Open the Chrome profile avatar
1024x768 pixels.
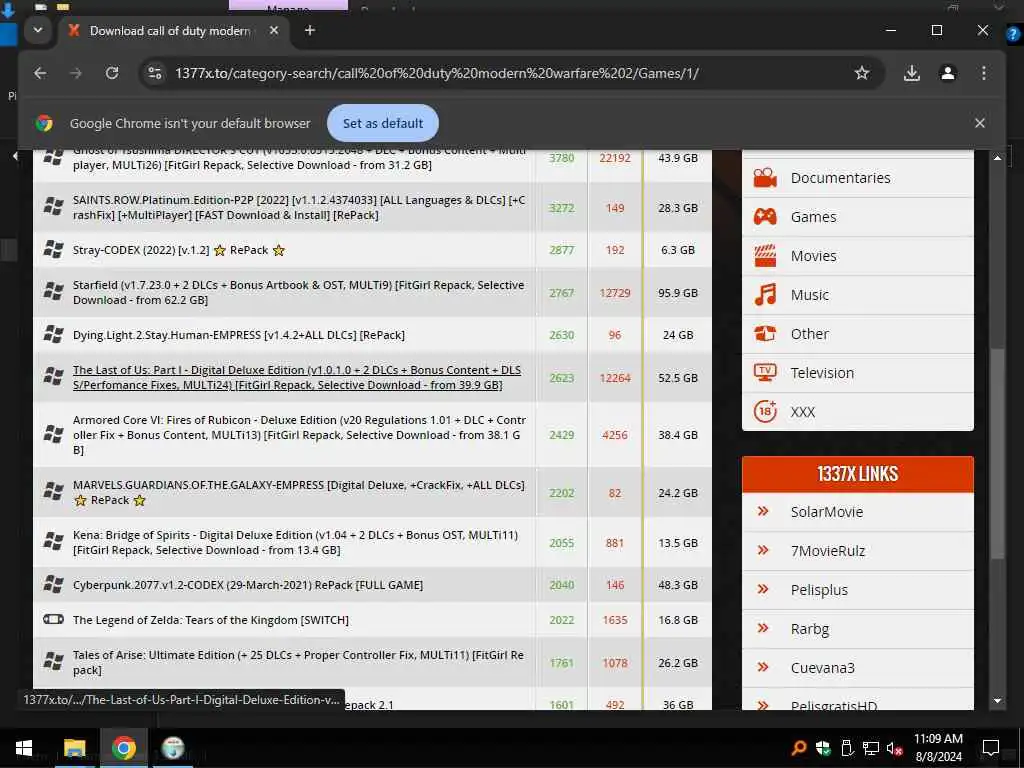[948, 73]
